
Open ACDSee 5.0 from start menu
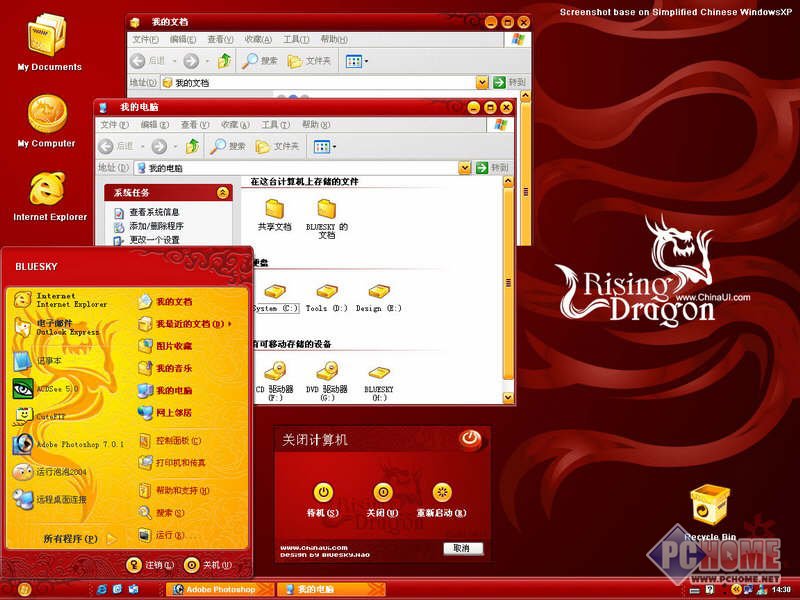click(x=46, y=389)
